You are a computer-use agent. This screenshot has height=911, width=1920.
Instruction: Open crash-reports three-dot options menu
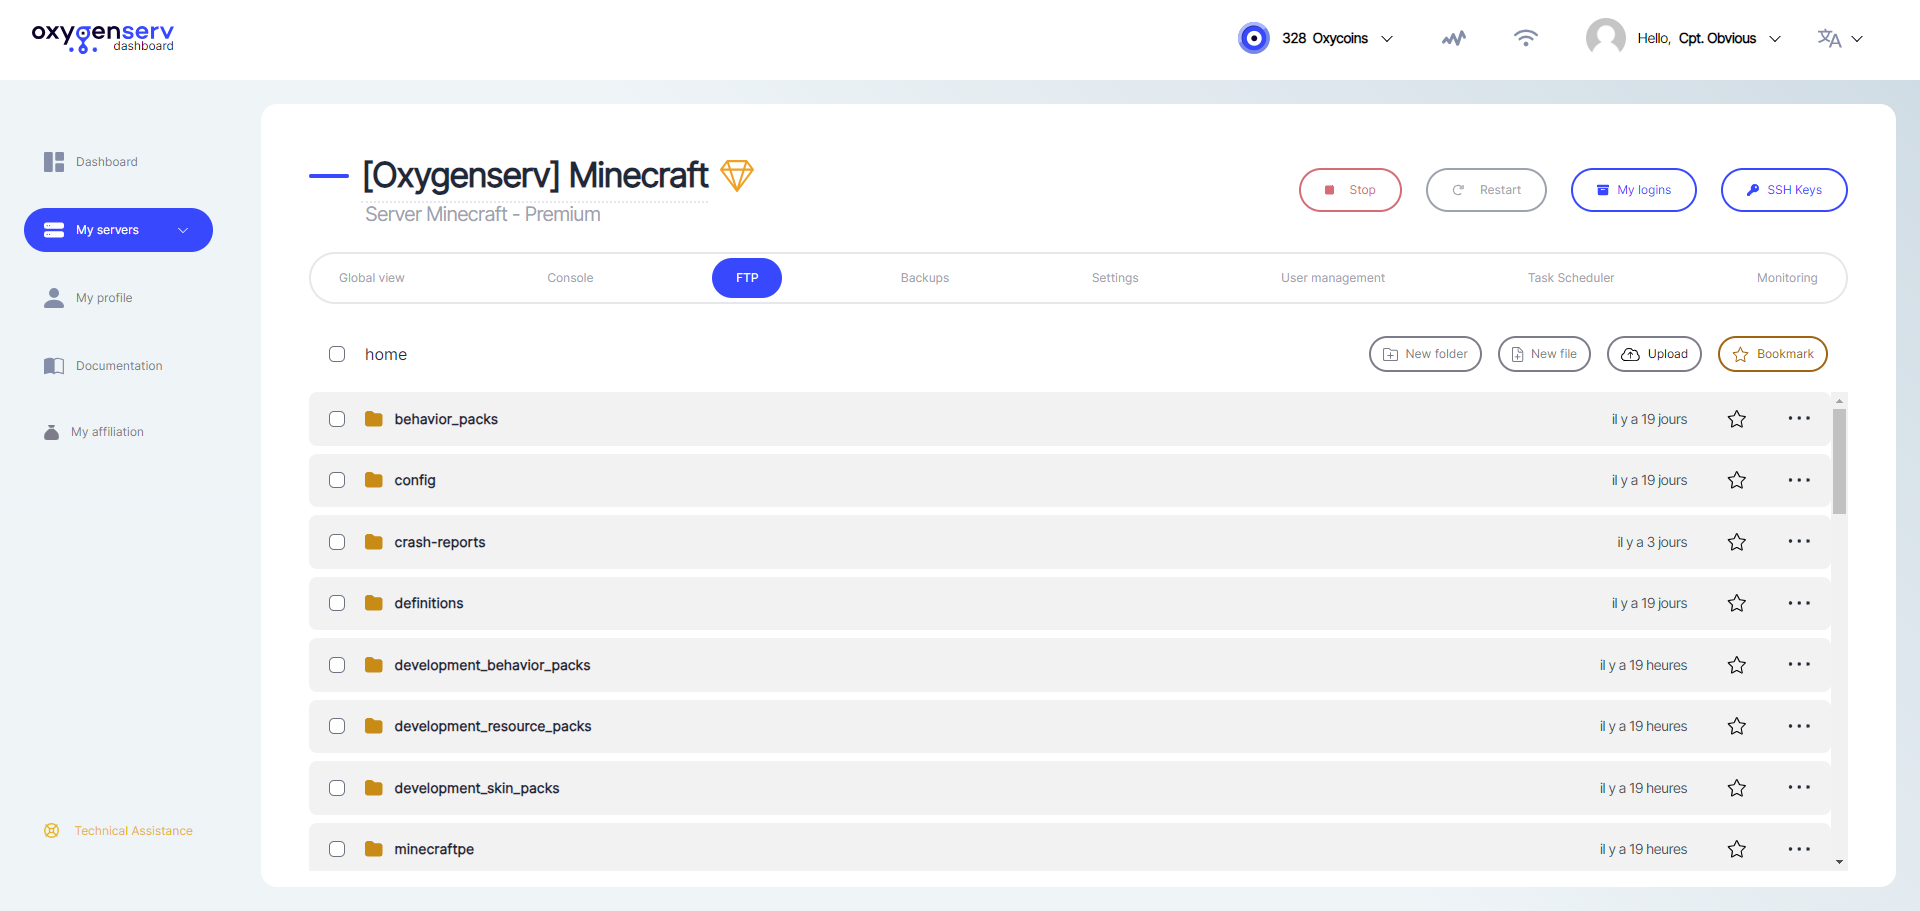[1799, 542]
